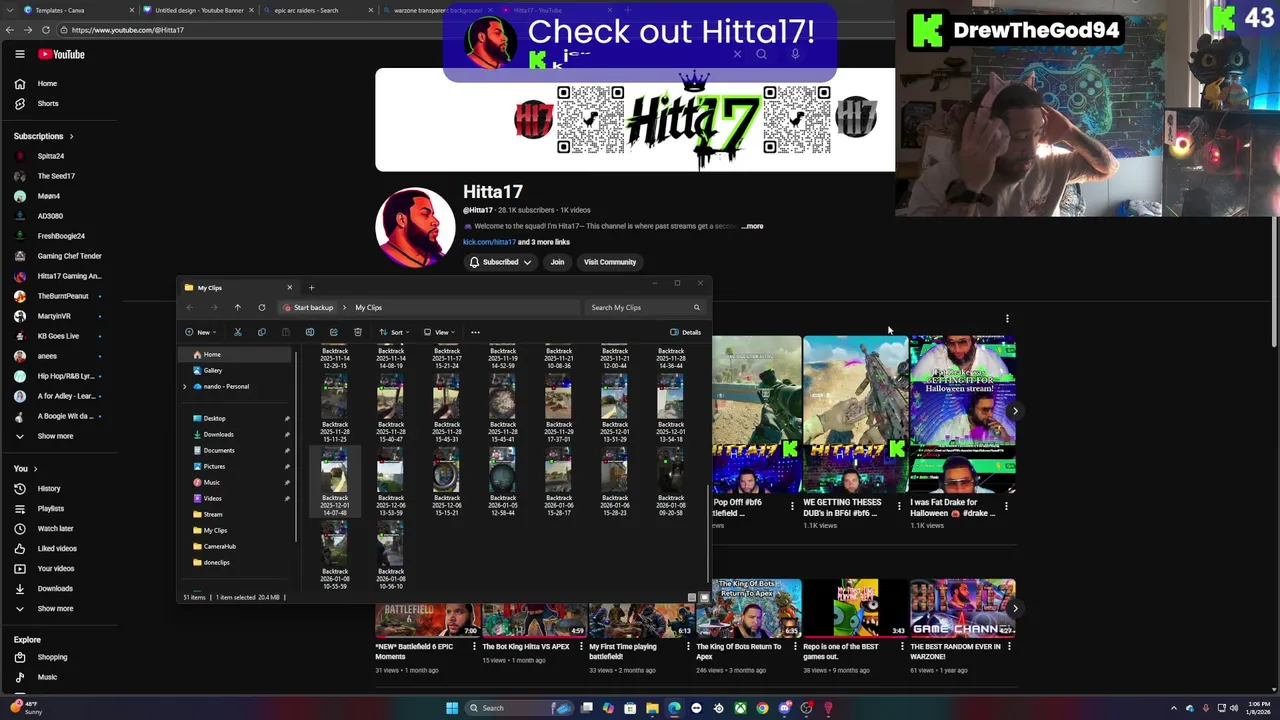The width and height of the screenshot is (1280, 720).
Task: Open Watch later in YouTube sidebar
Action: [56, 528]
